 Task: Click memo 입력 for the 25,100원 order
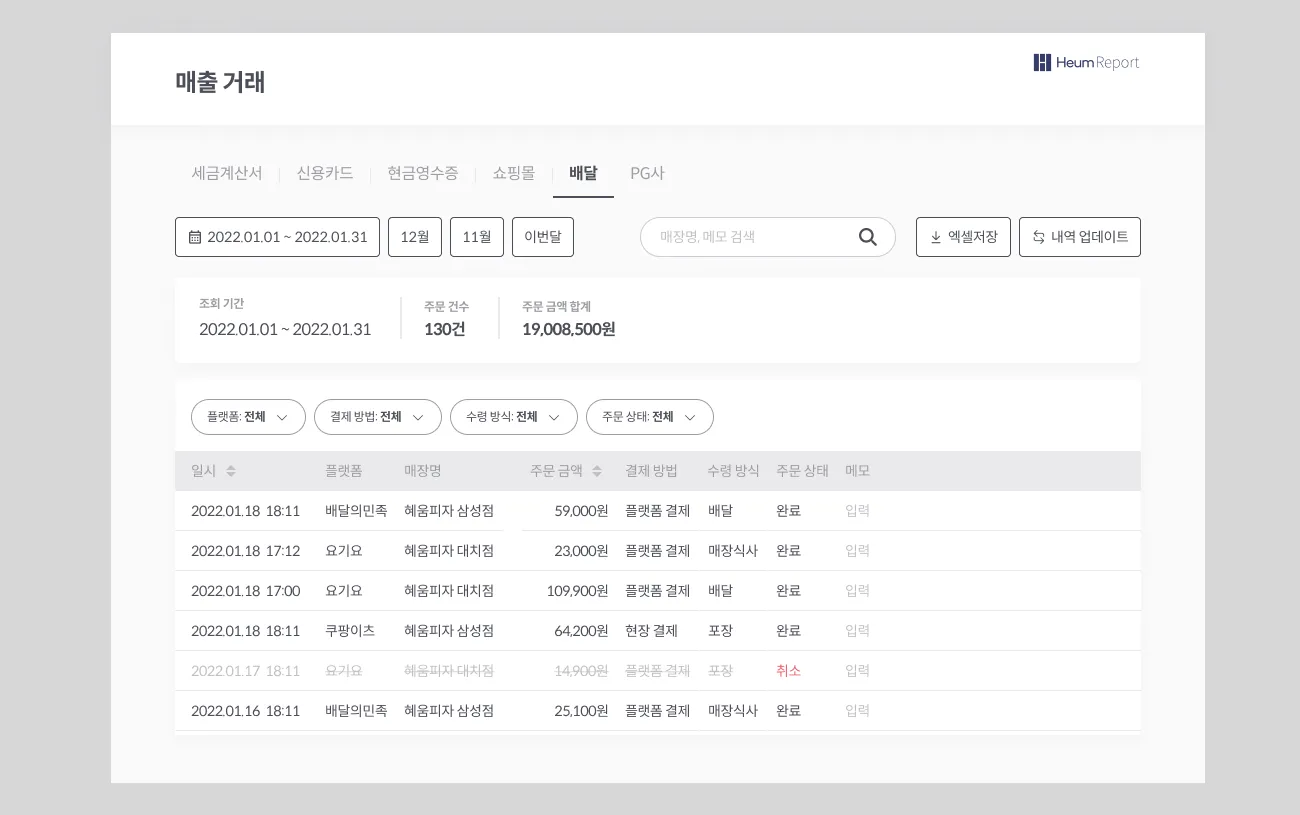point(857,711)
